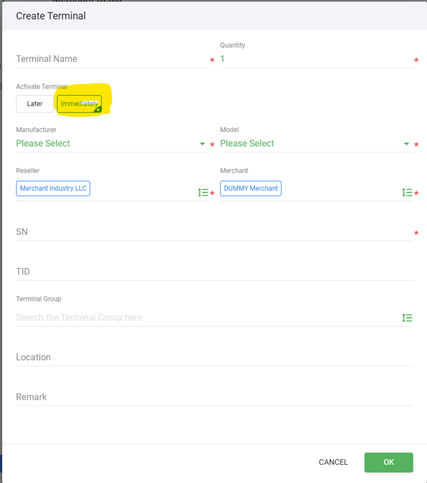Viewport: 427px width, 483px height.
Task: Select Immediately activation option
Action: point(79,104)
